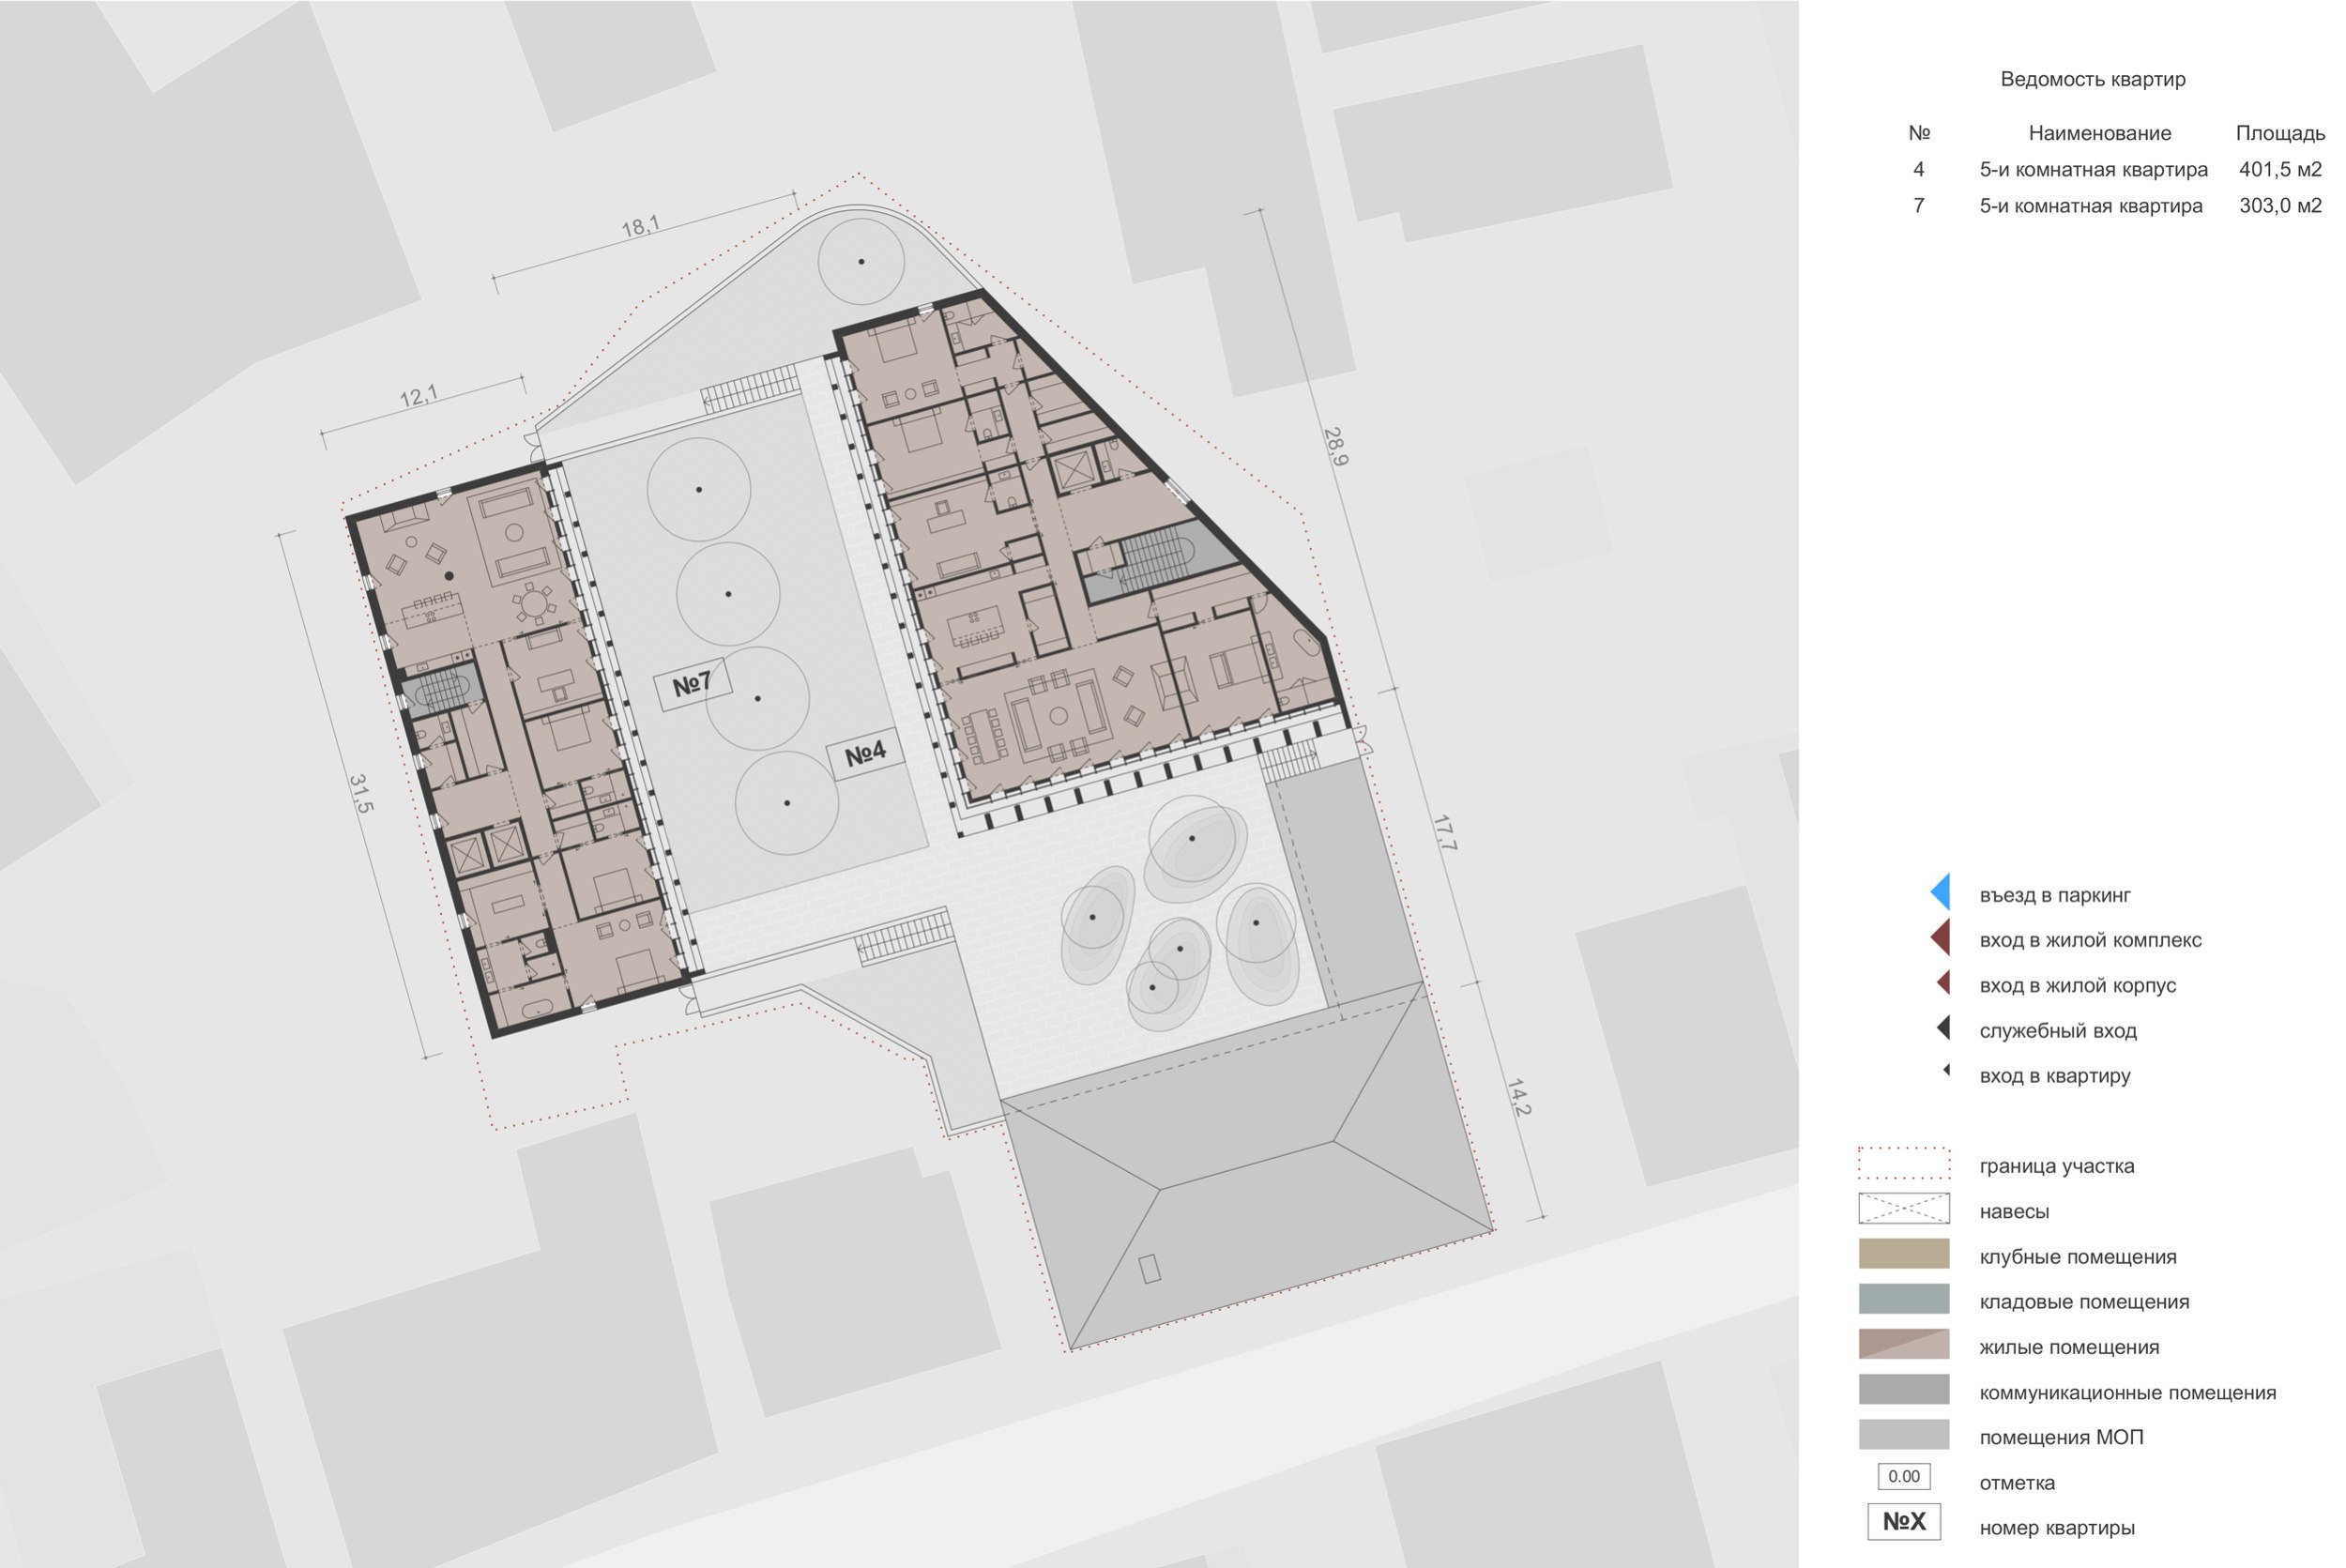Click the 28,9 dimension label on right
Image resolution: width=2346 pixels, height=1568 pixels.
[1336, 446]
